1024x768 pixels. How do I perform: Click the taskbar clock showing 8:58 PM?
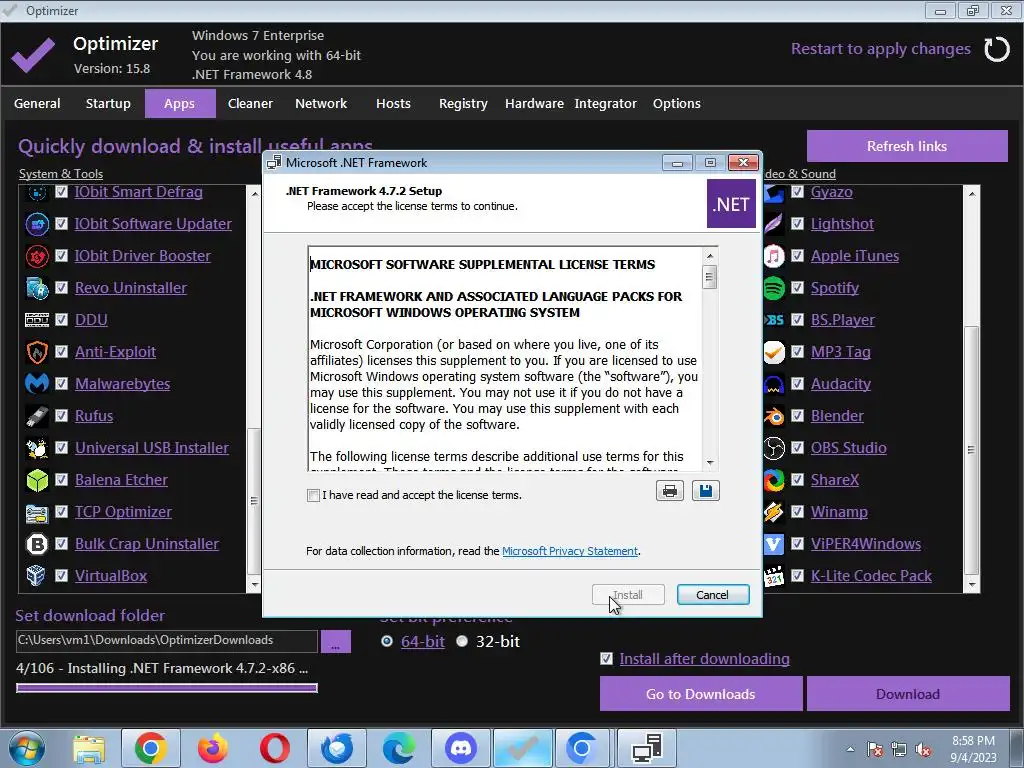(x=974, y=748)
